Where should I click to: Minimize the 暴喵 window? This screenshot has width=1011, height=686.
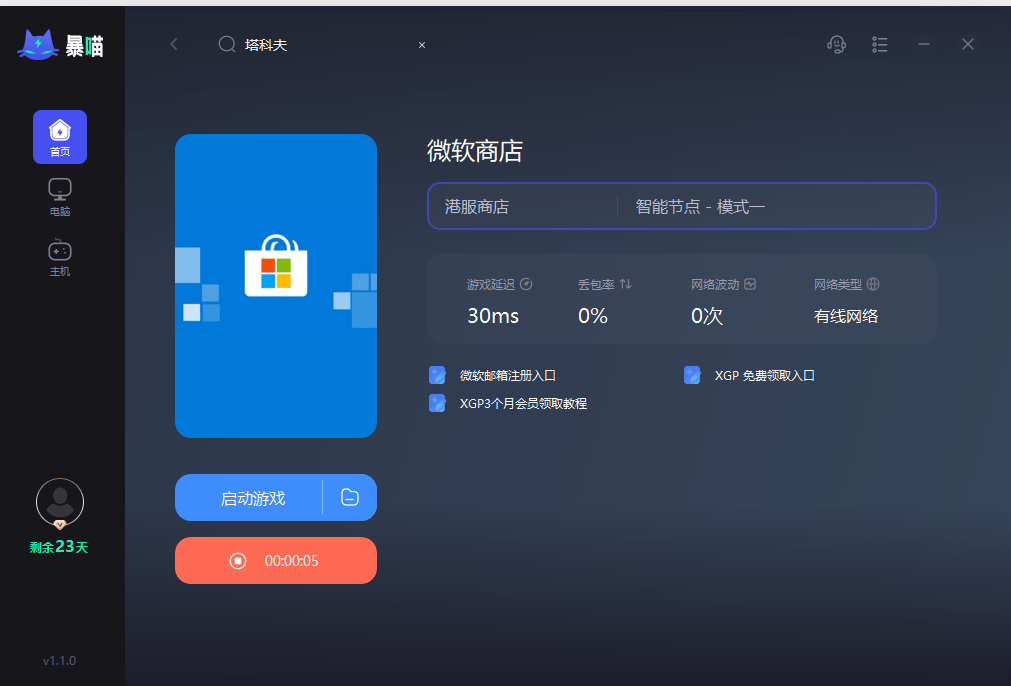pos(924,44)
